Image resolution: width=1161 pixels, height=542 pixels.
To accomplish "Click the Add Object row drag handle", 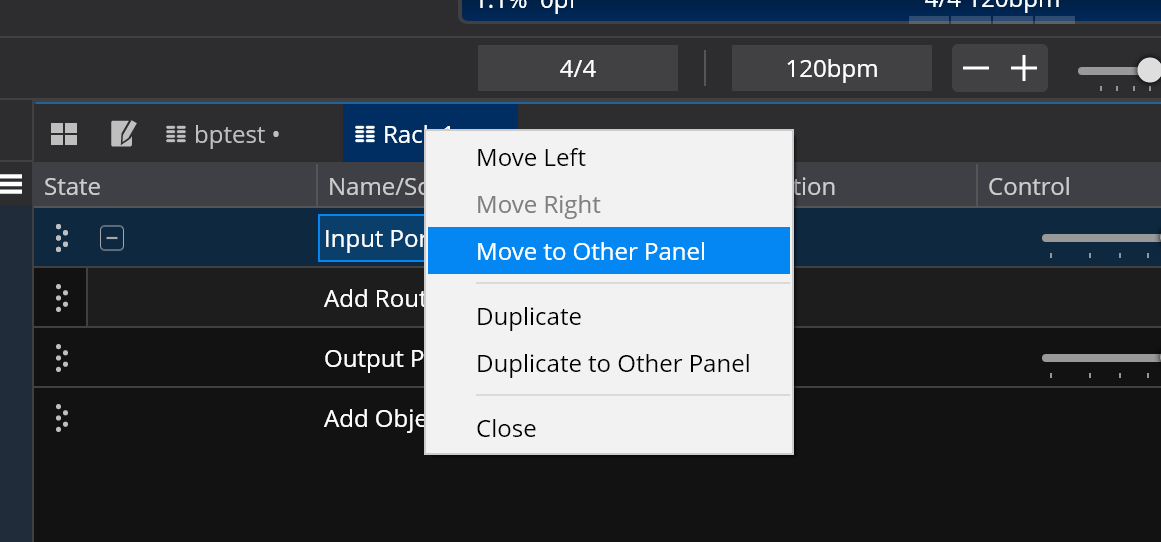I will 61,418.
